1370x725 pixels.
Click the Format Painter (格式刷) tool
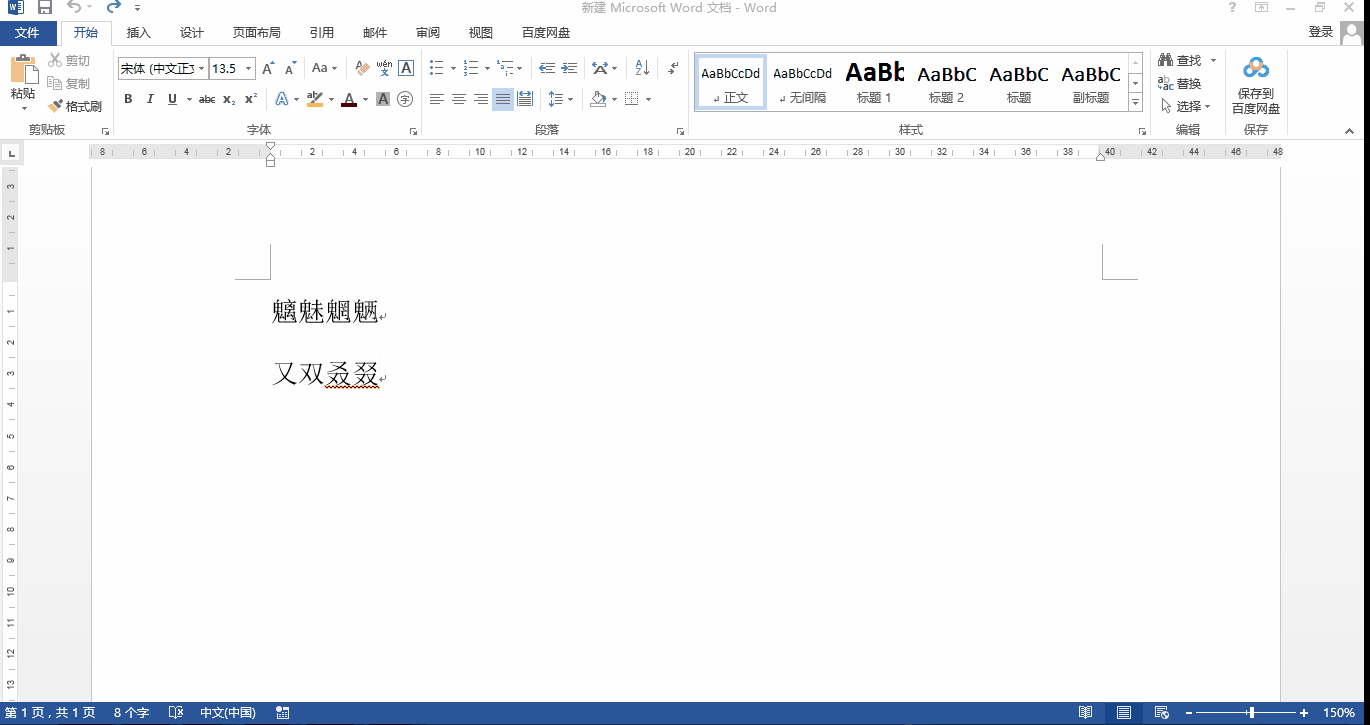pos(76,106)
